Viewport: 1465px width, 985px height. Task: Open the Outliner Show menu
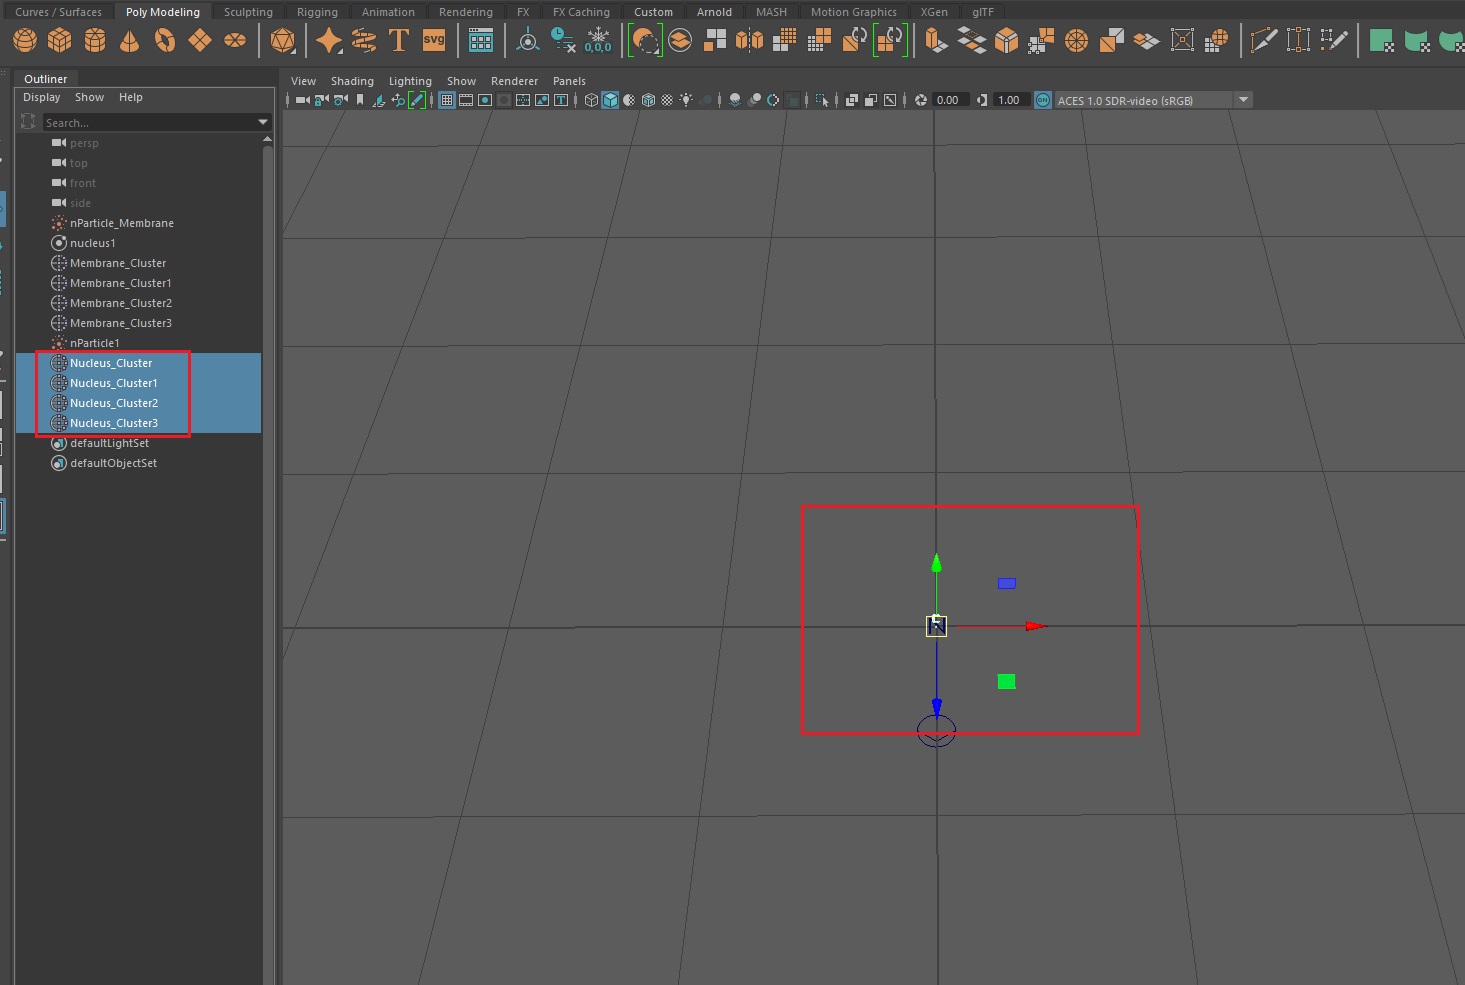point(89,97)
